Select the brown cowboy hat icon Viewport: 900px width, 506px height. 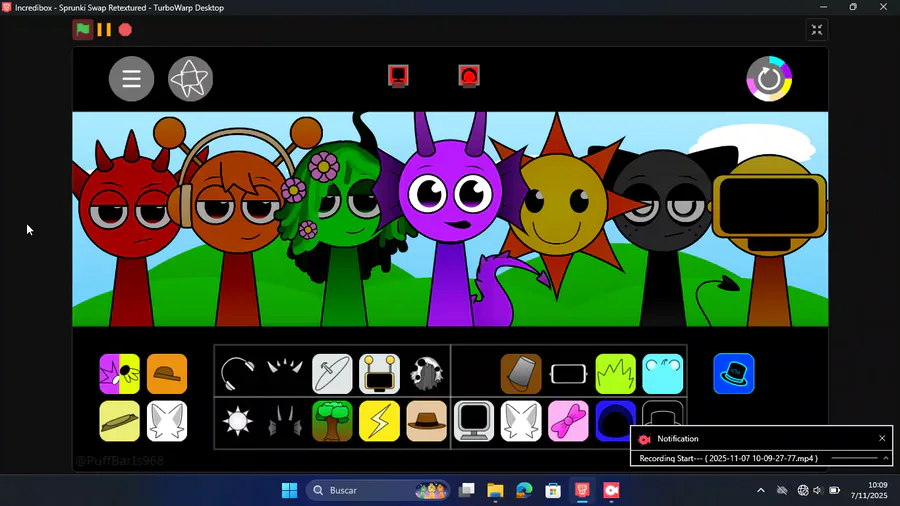tap(426, 421)
